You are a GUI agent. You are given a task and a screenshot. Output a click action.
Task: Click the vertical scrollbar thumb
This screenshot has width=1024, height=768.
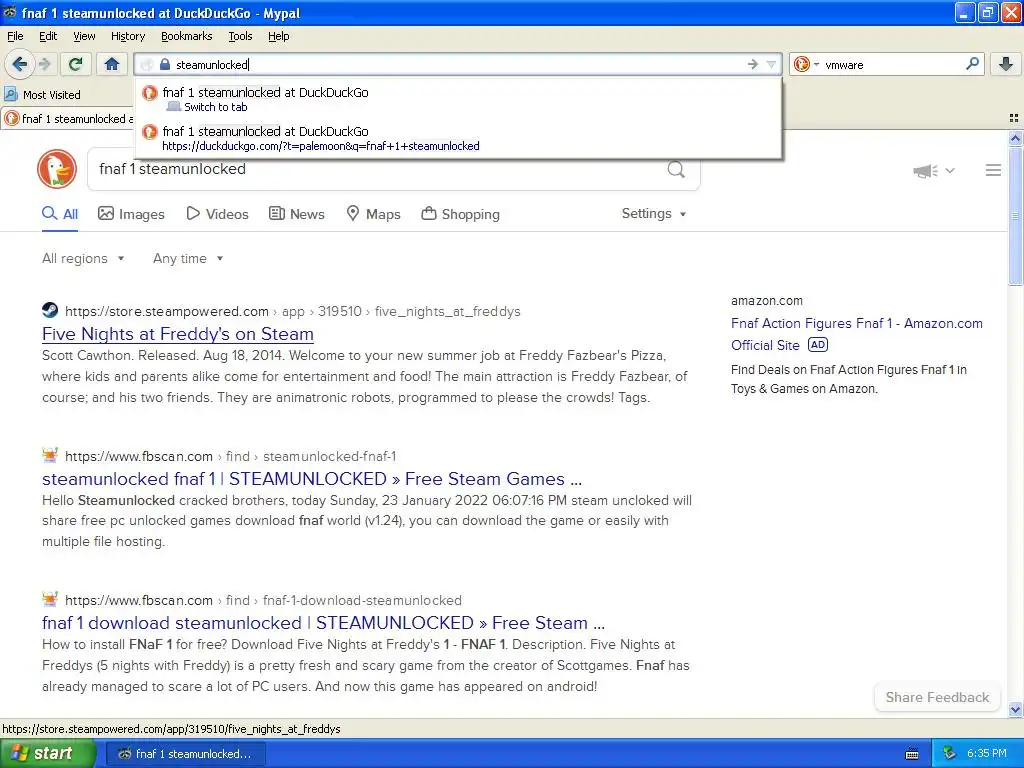pyautogui.click(x=1015, y=216)
